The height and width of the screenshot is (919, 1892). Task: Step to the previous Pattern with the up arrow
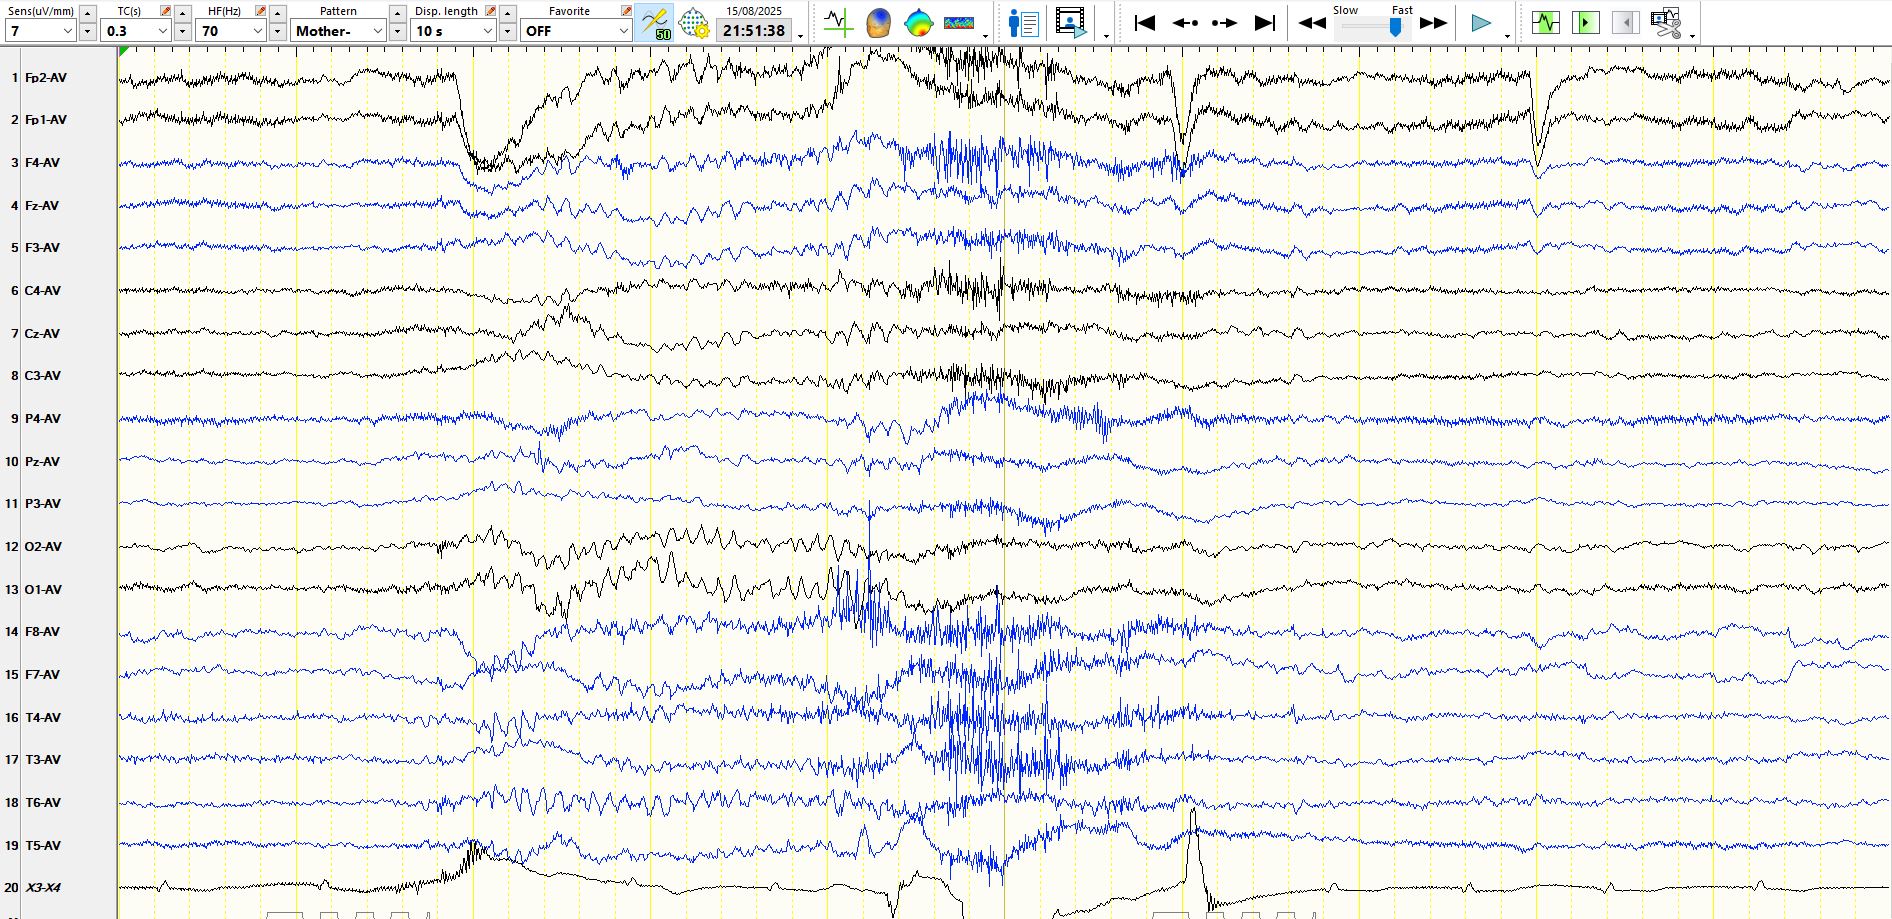point(397,13)
